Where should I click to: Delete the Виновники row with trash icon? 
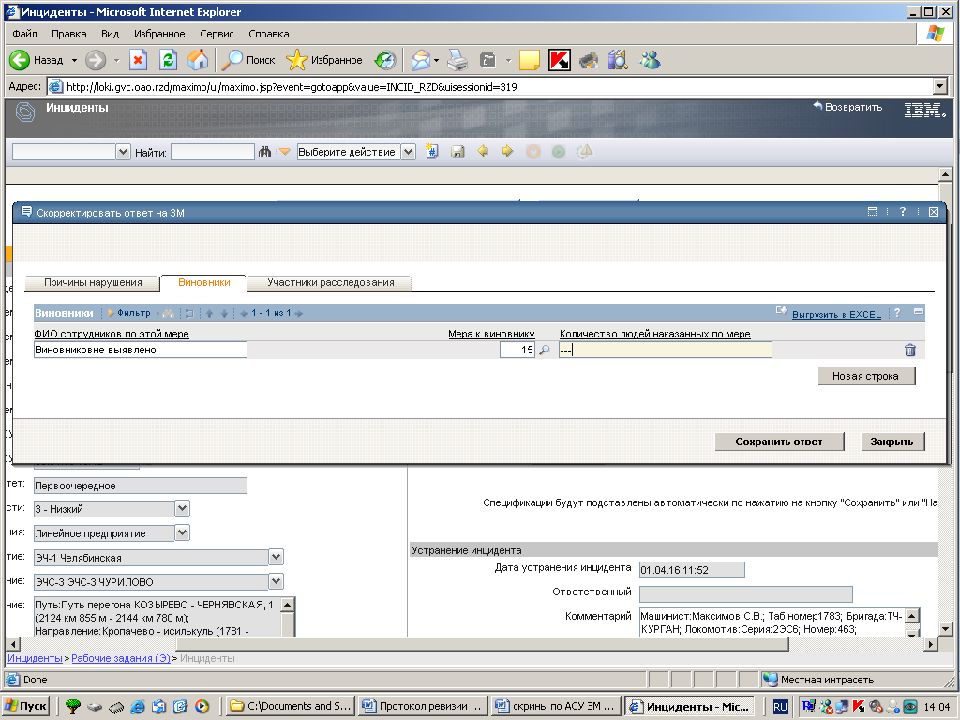click(x=910, y=350)
